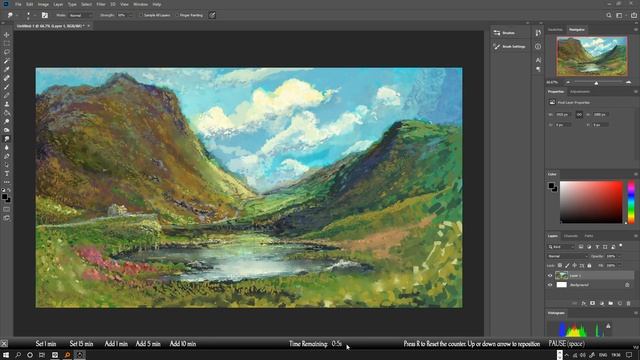
Task: Open the Image menu
Action: click(x=43, y=4)
